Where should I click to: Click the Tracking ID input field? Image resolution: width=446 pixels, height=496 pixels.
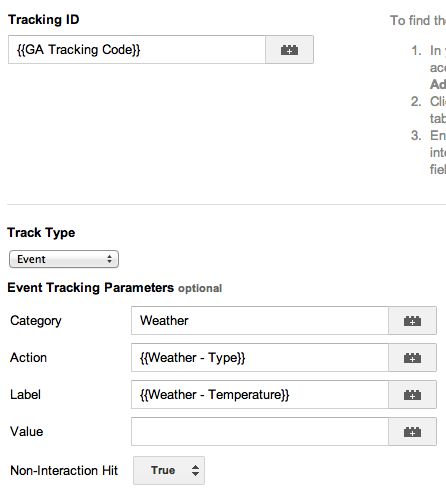137,50
